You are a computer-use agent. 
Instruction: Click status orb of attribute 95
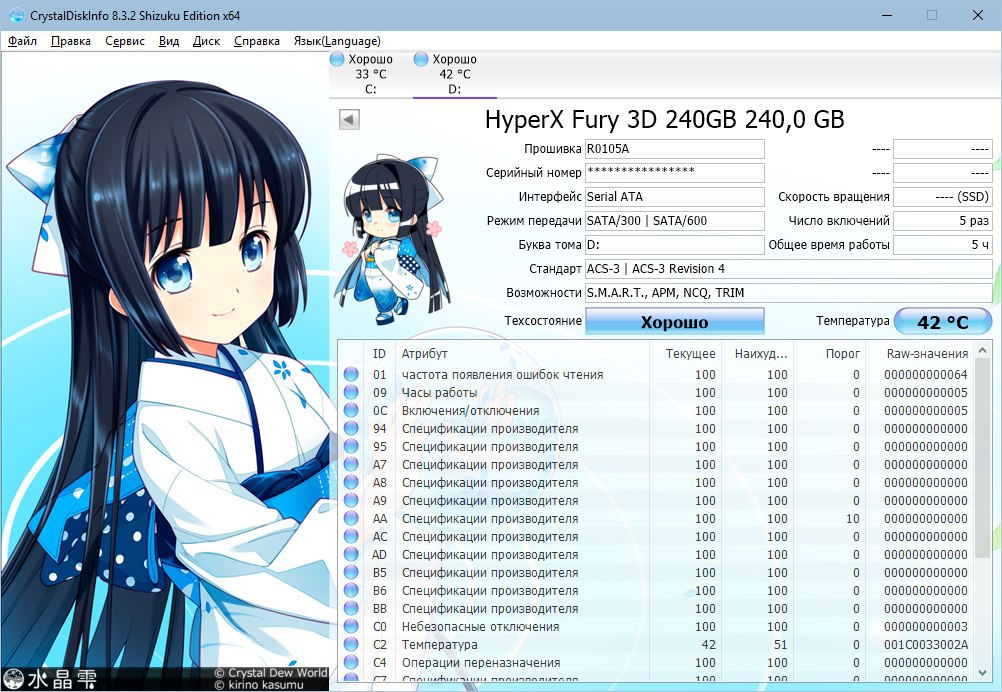click(351, 446)
